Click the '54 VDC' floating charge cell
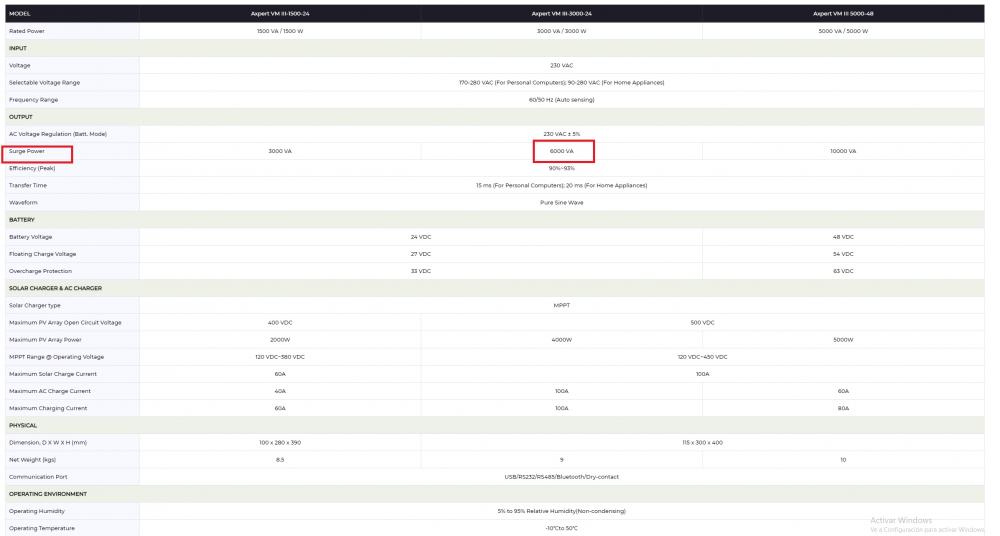The height and width of the screenshot is (536, 1000). pos(843,254)
